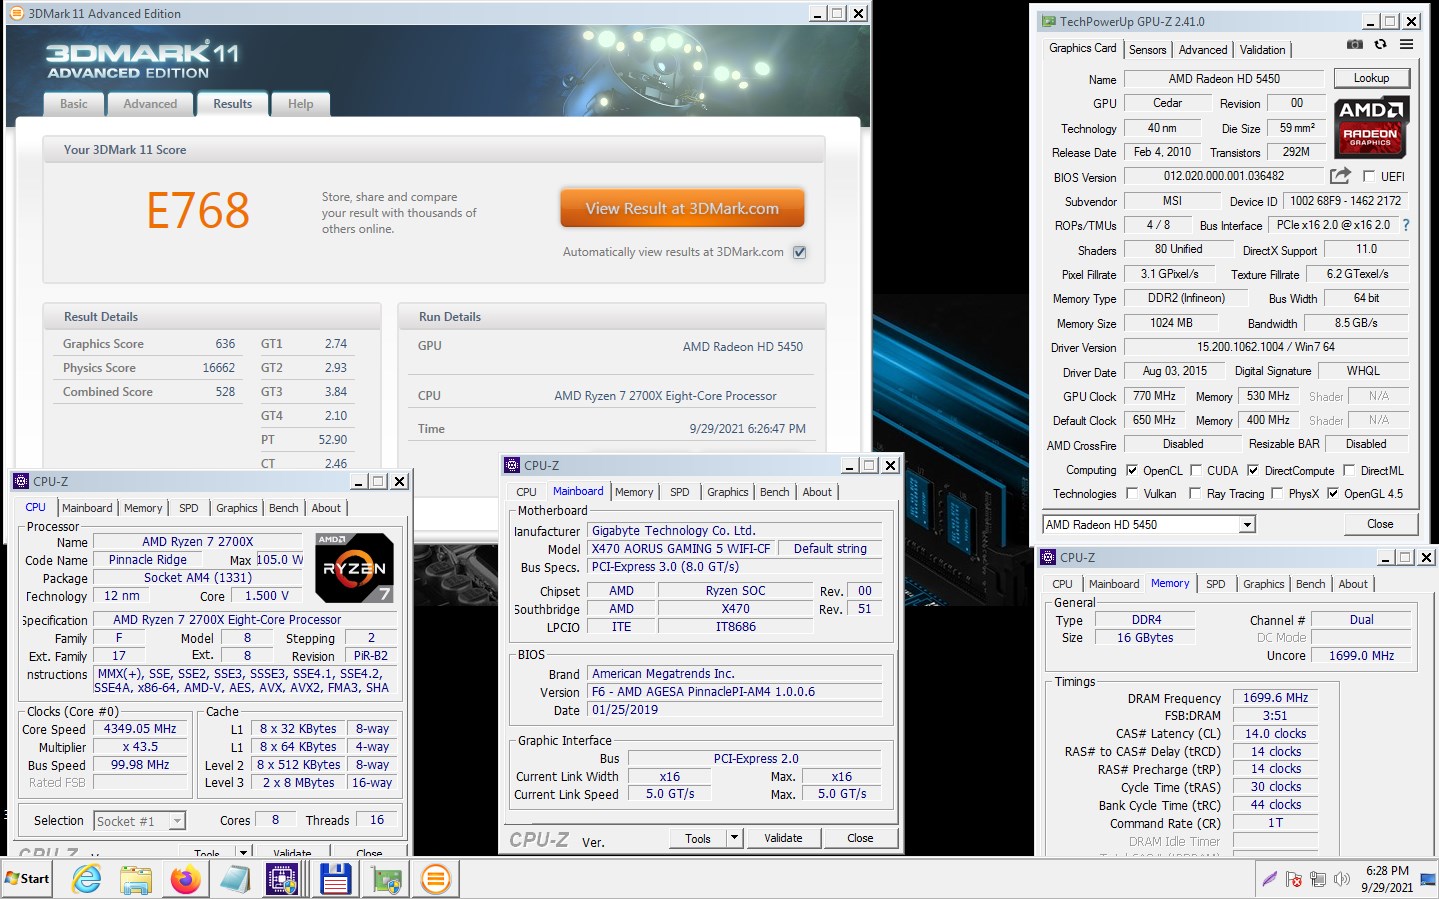Click the GPU name field AMD Radeon HD 5450

tap(1224, 79)
